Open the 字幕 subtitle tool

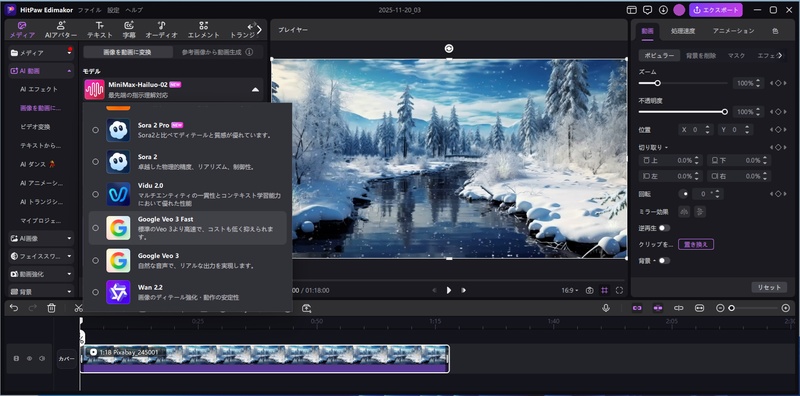[129, 30]
